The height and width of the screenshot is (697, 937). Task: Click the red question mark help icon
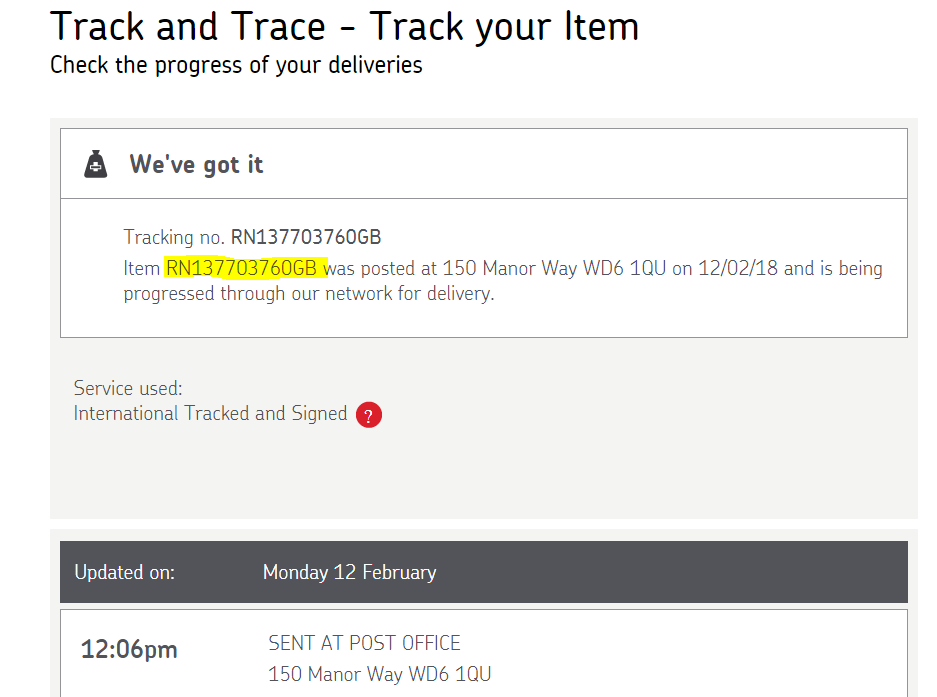(x=369, y=415)
